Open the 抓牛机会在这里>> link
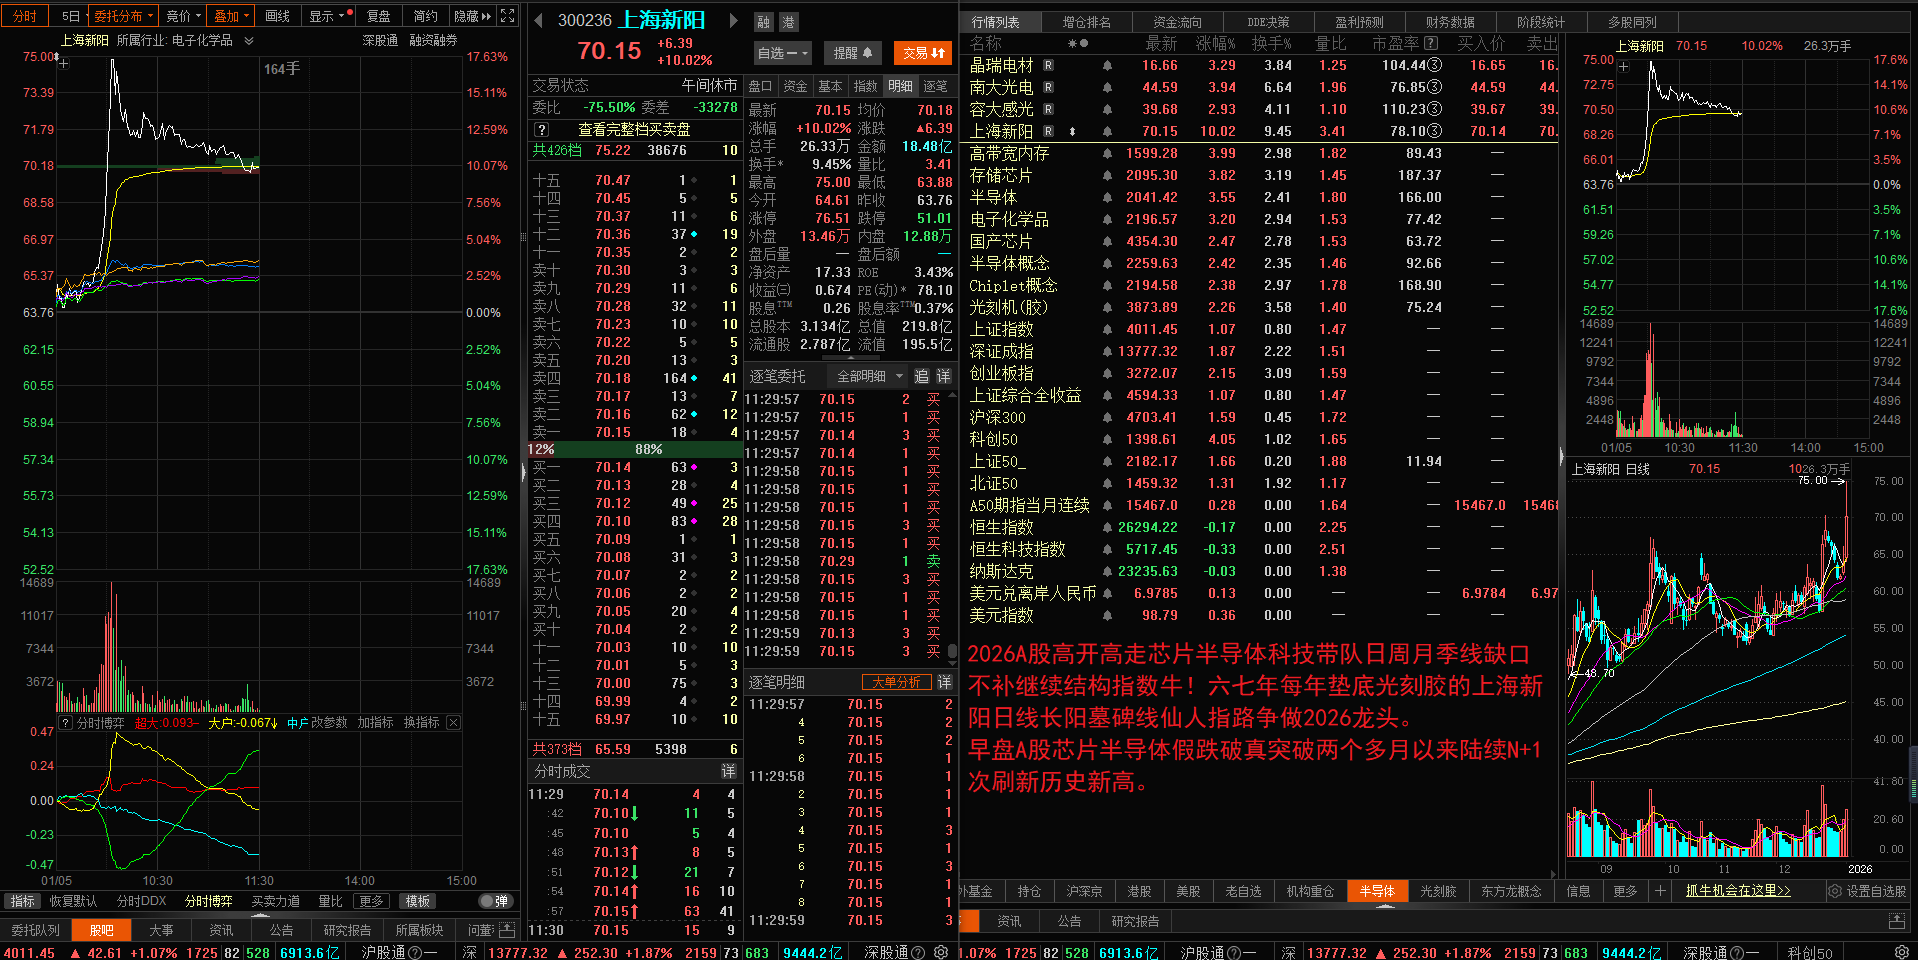1918x960 pixels. pyautogui.click(x=1738, y=891)
